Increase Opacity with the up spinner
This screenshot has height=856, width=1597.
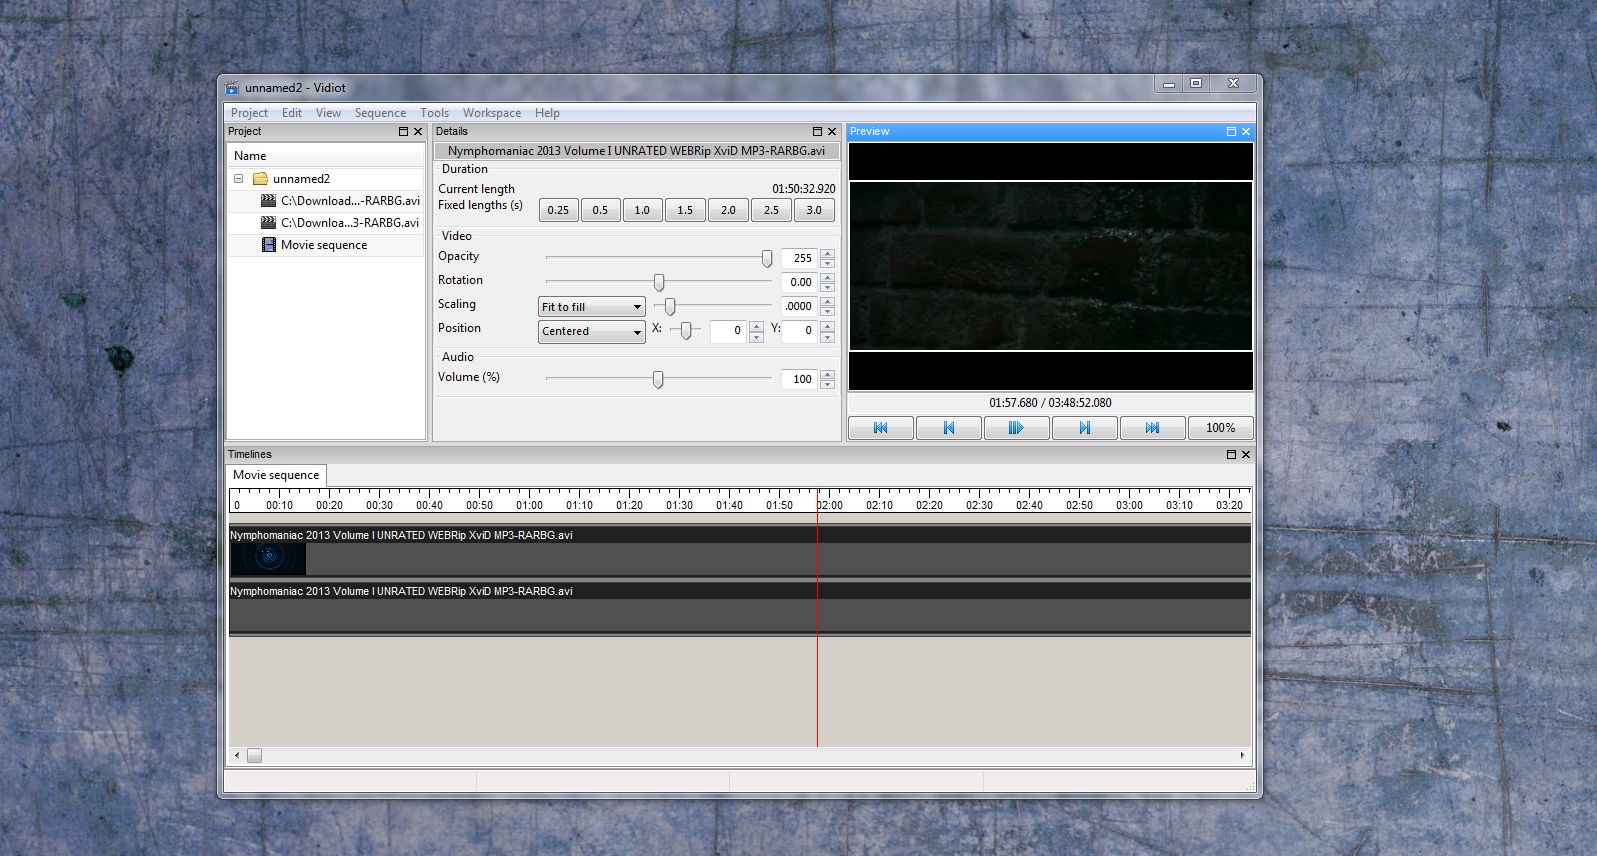coord(827,253)
